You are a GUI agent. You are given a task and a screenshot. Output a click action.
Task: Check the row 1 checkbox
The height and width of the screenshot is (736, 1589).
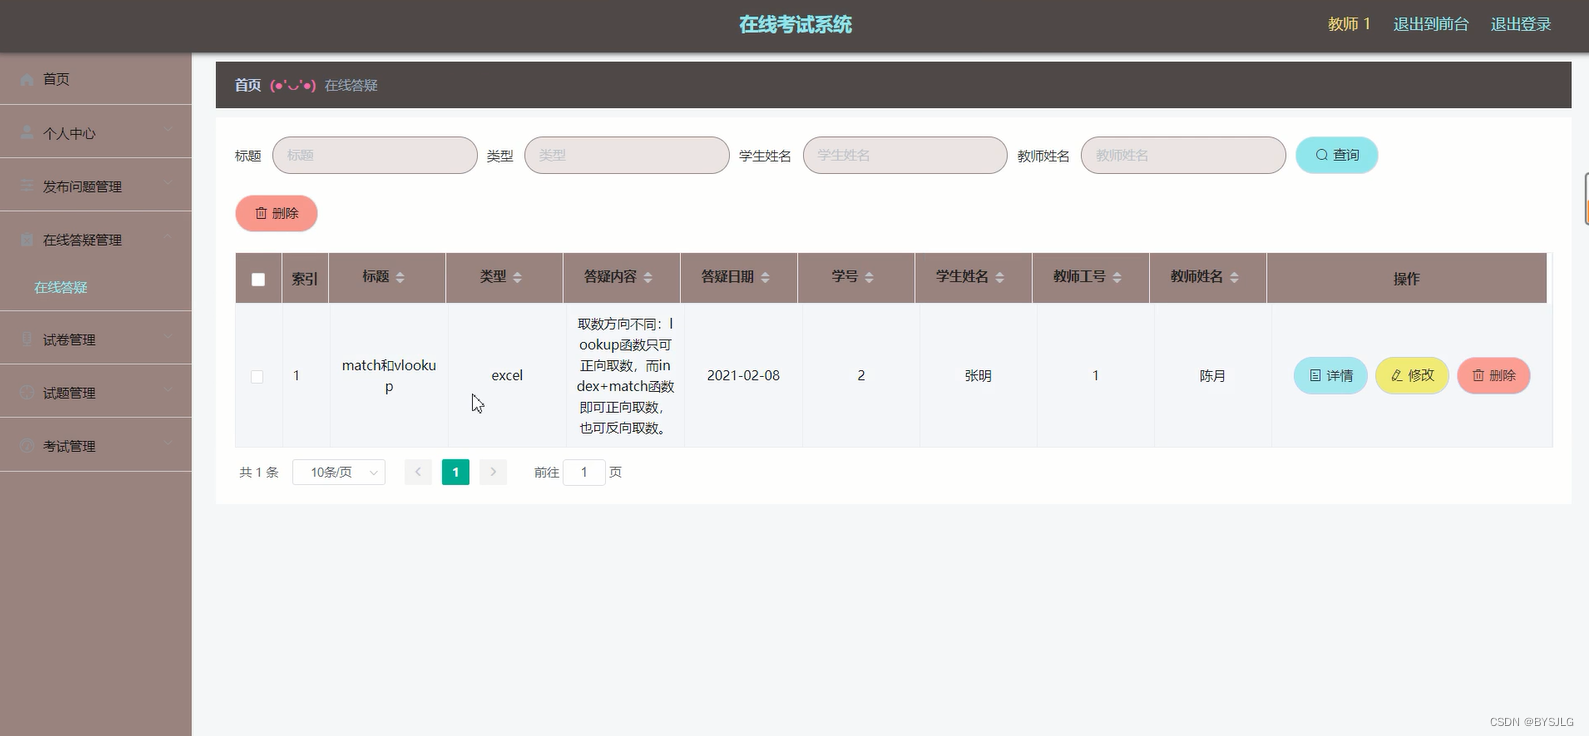pyautogui.click(x=257, y=376)
